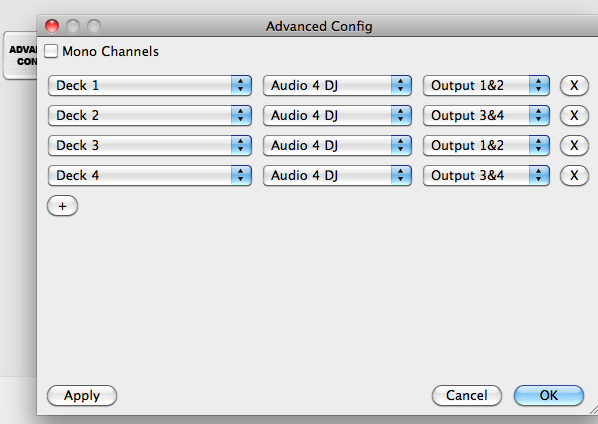The height and width of the screenshot is (424, 598).
Task: Remove the Deck 2 routing row
Action: click(x=574, y=116)
